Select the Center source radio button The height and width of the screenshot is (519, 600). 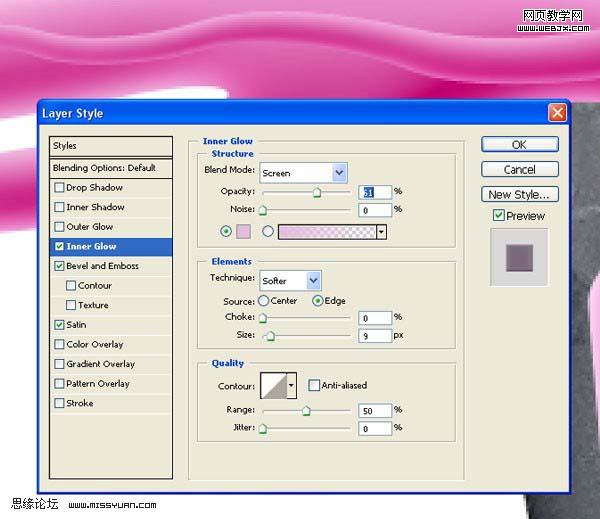click(264, 301)
